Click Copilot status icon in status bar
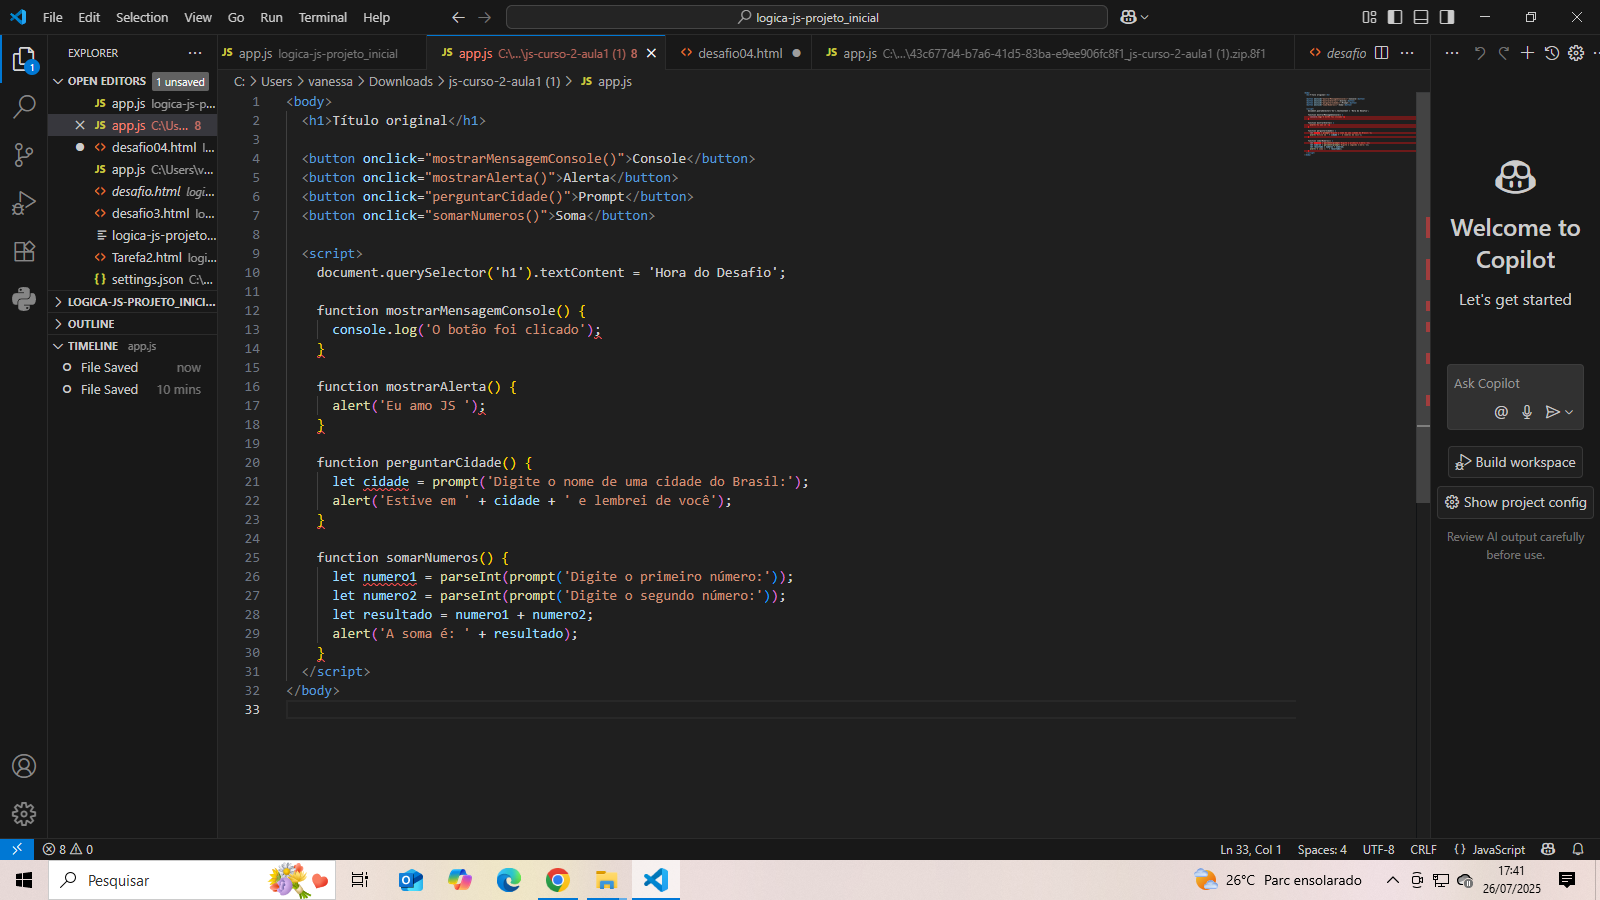The image size is (1600, 900). [1548, 849]
